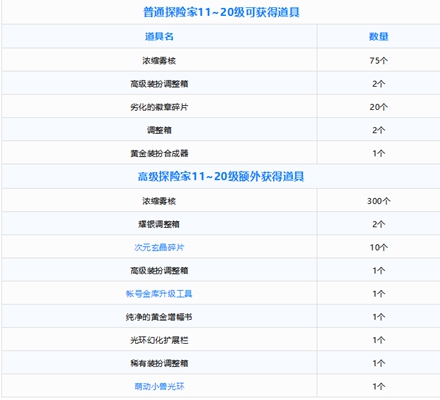The width and height of the screenshot is (440, 400).
Task: Click the 10个 quantity cell
Action: 379,247
